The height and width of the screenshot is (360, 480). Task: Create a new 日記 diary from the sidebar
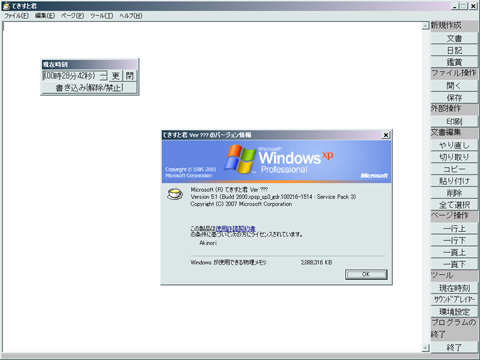tap(454, 50)
